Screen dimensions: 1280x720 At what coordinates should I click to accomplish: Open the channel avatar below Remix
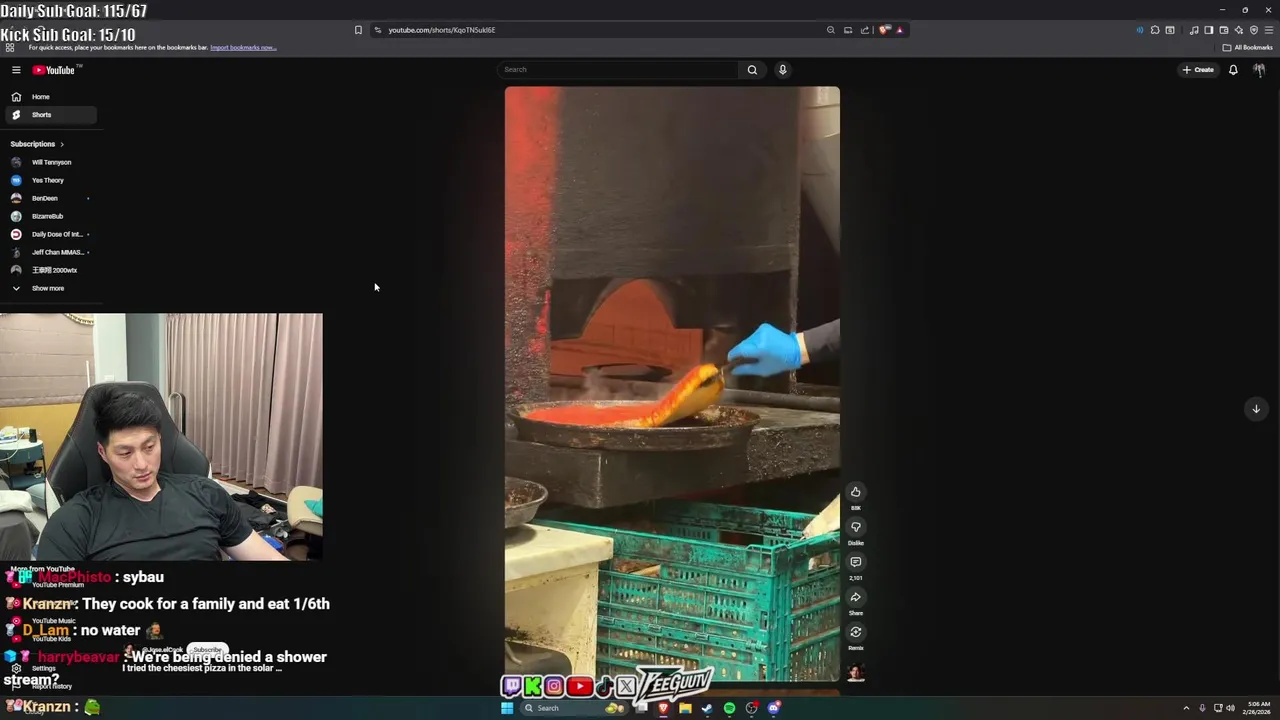(855, 672)
